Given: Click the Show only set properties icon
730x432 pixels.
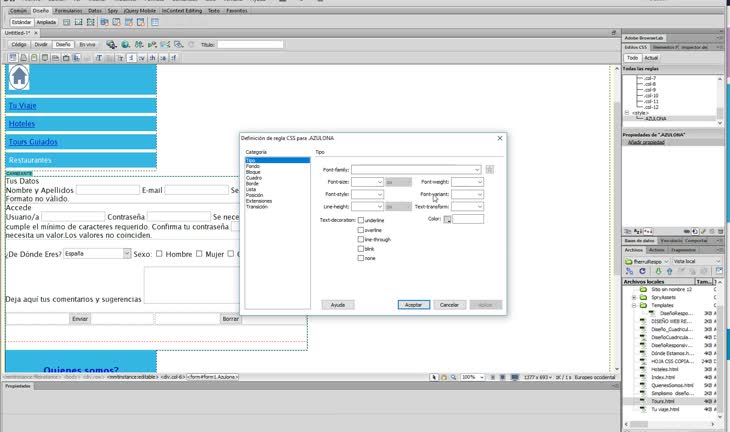Looking at the screenshot, I should click(648, 231).
